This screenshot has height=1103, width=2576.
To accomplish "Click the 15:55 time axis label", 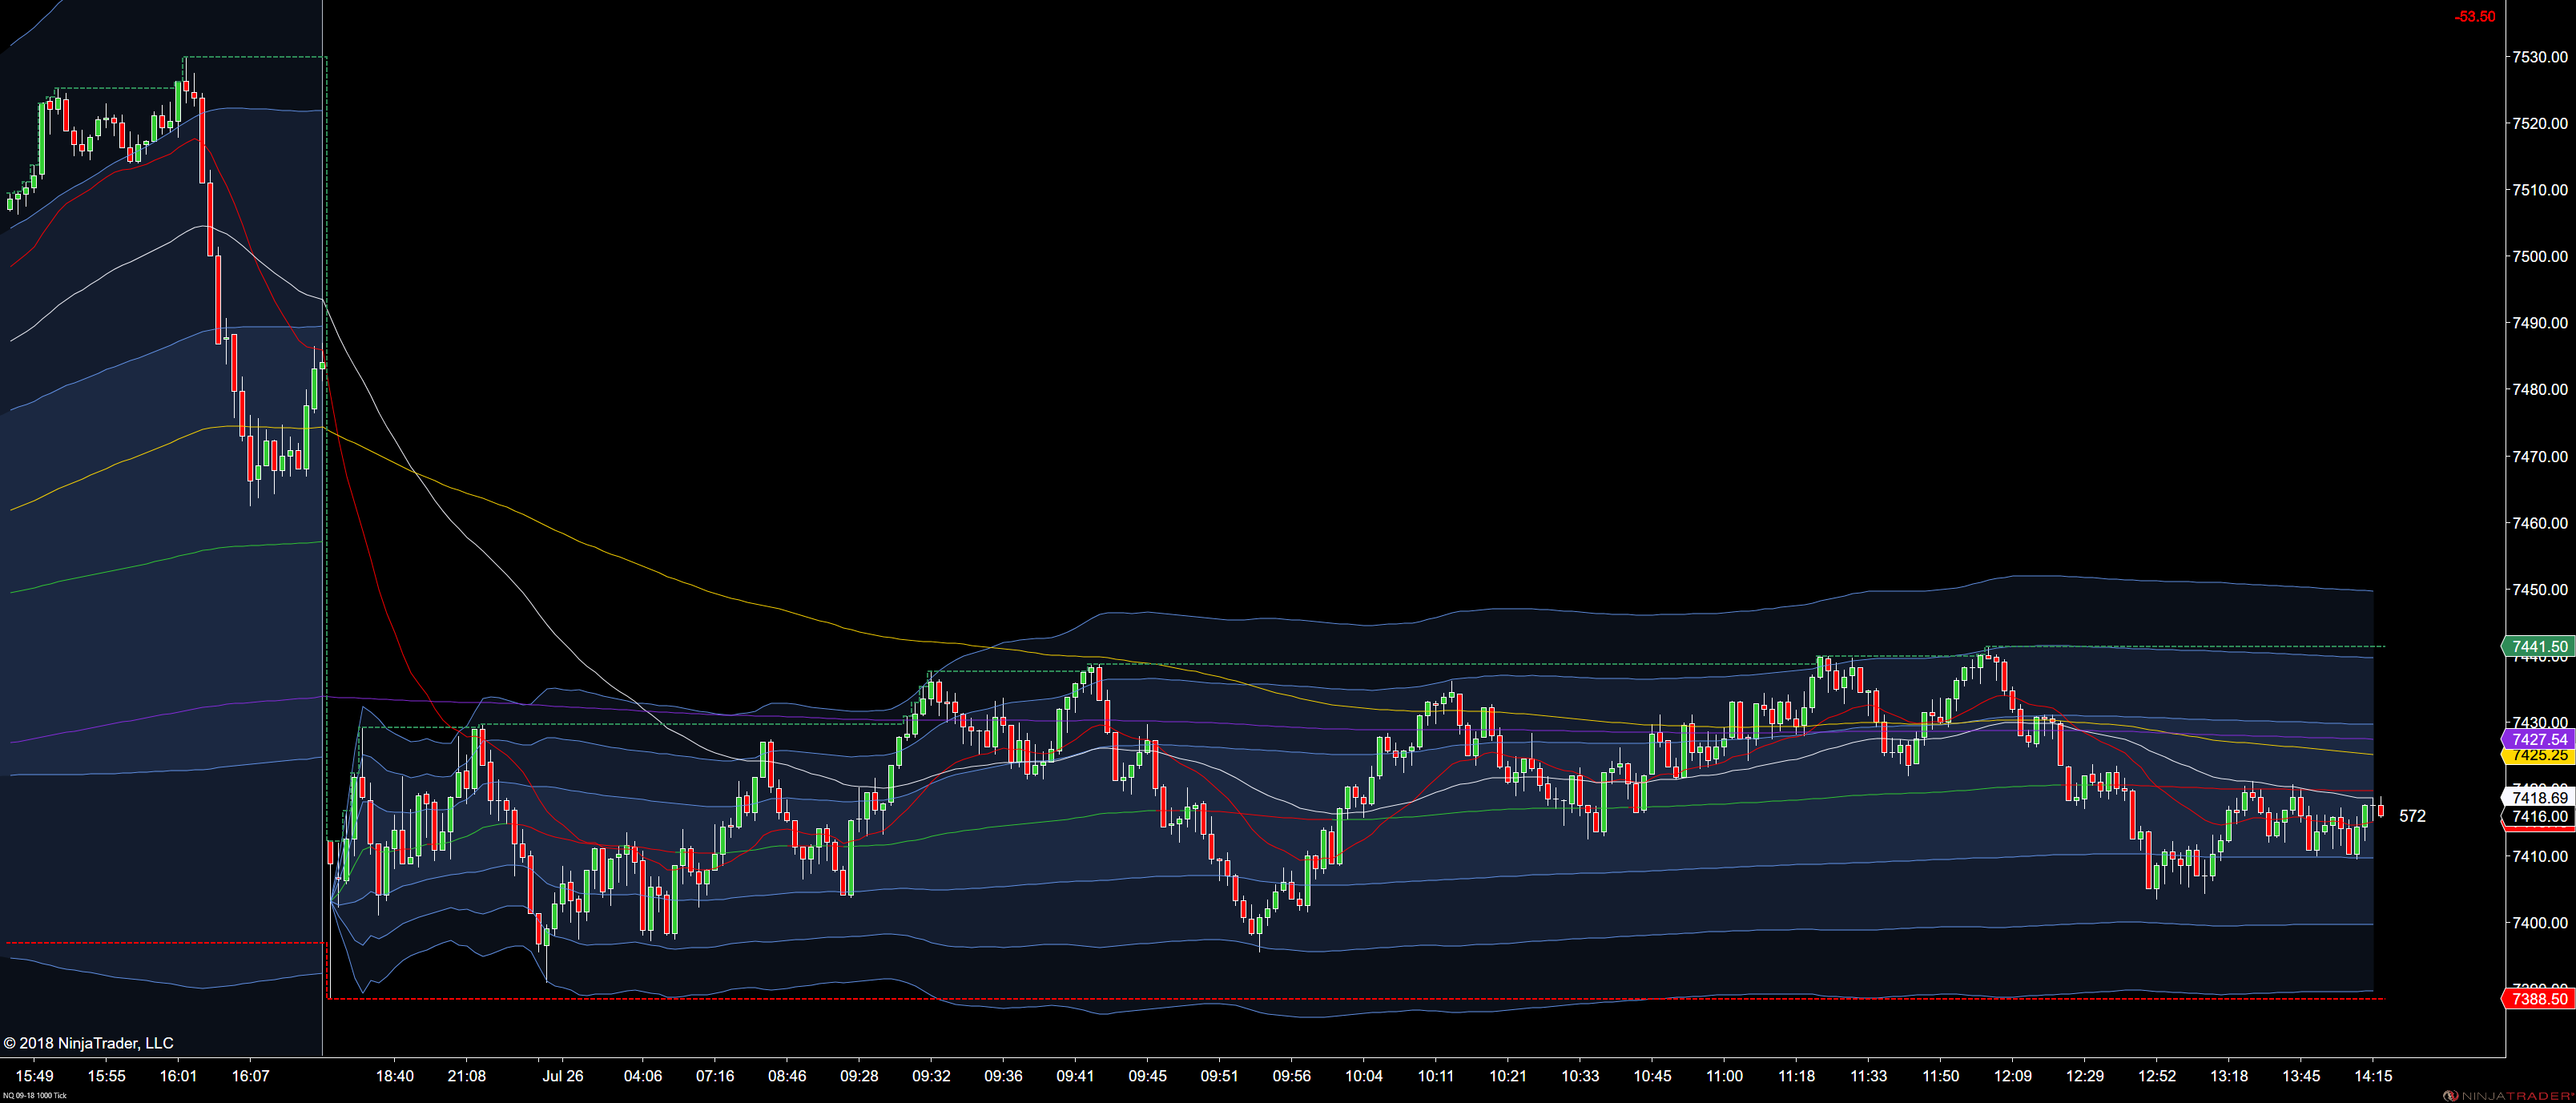I will 106,1076.
